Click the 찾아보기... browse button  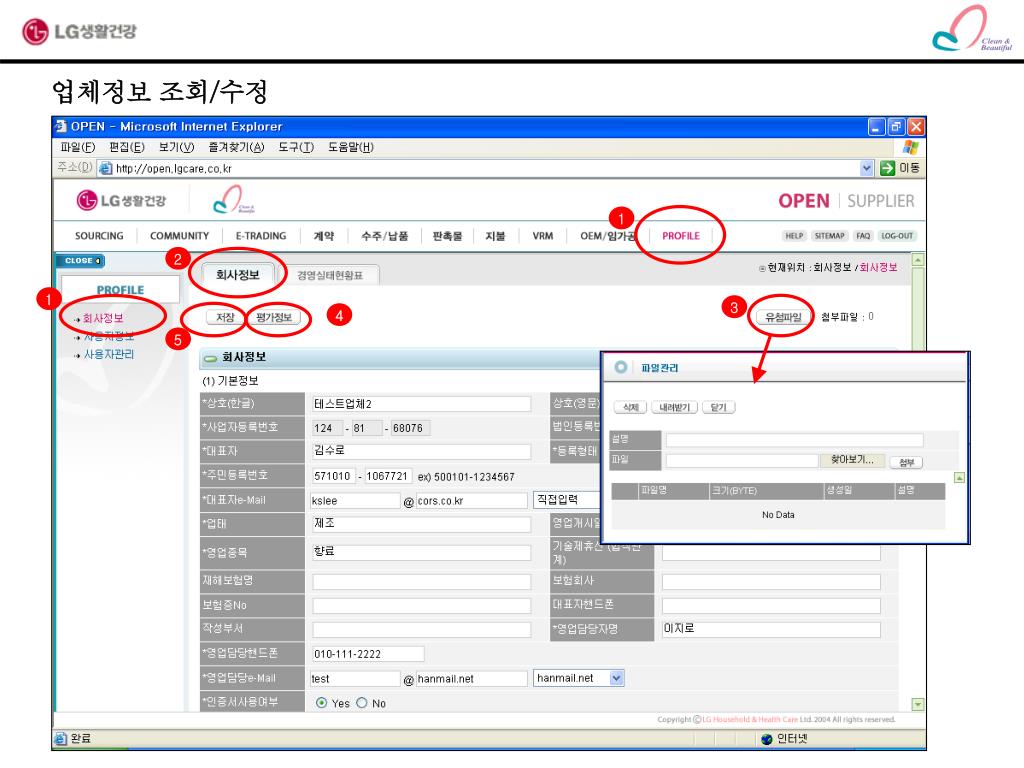coord(852,460)
